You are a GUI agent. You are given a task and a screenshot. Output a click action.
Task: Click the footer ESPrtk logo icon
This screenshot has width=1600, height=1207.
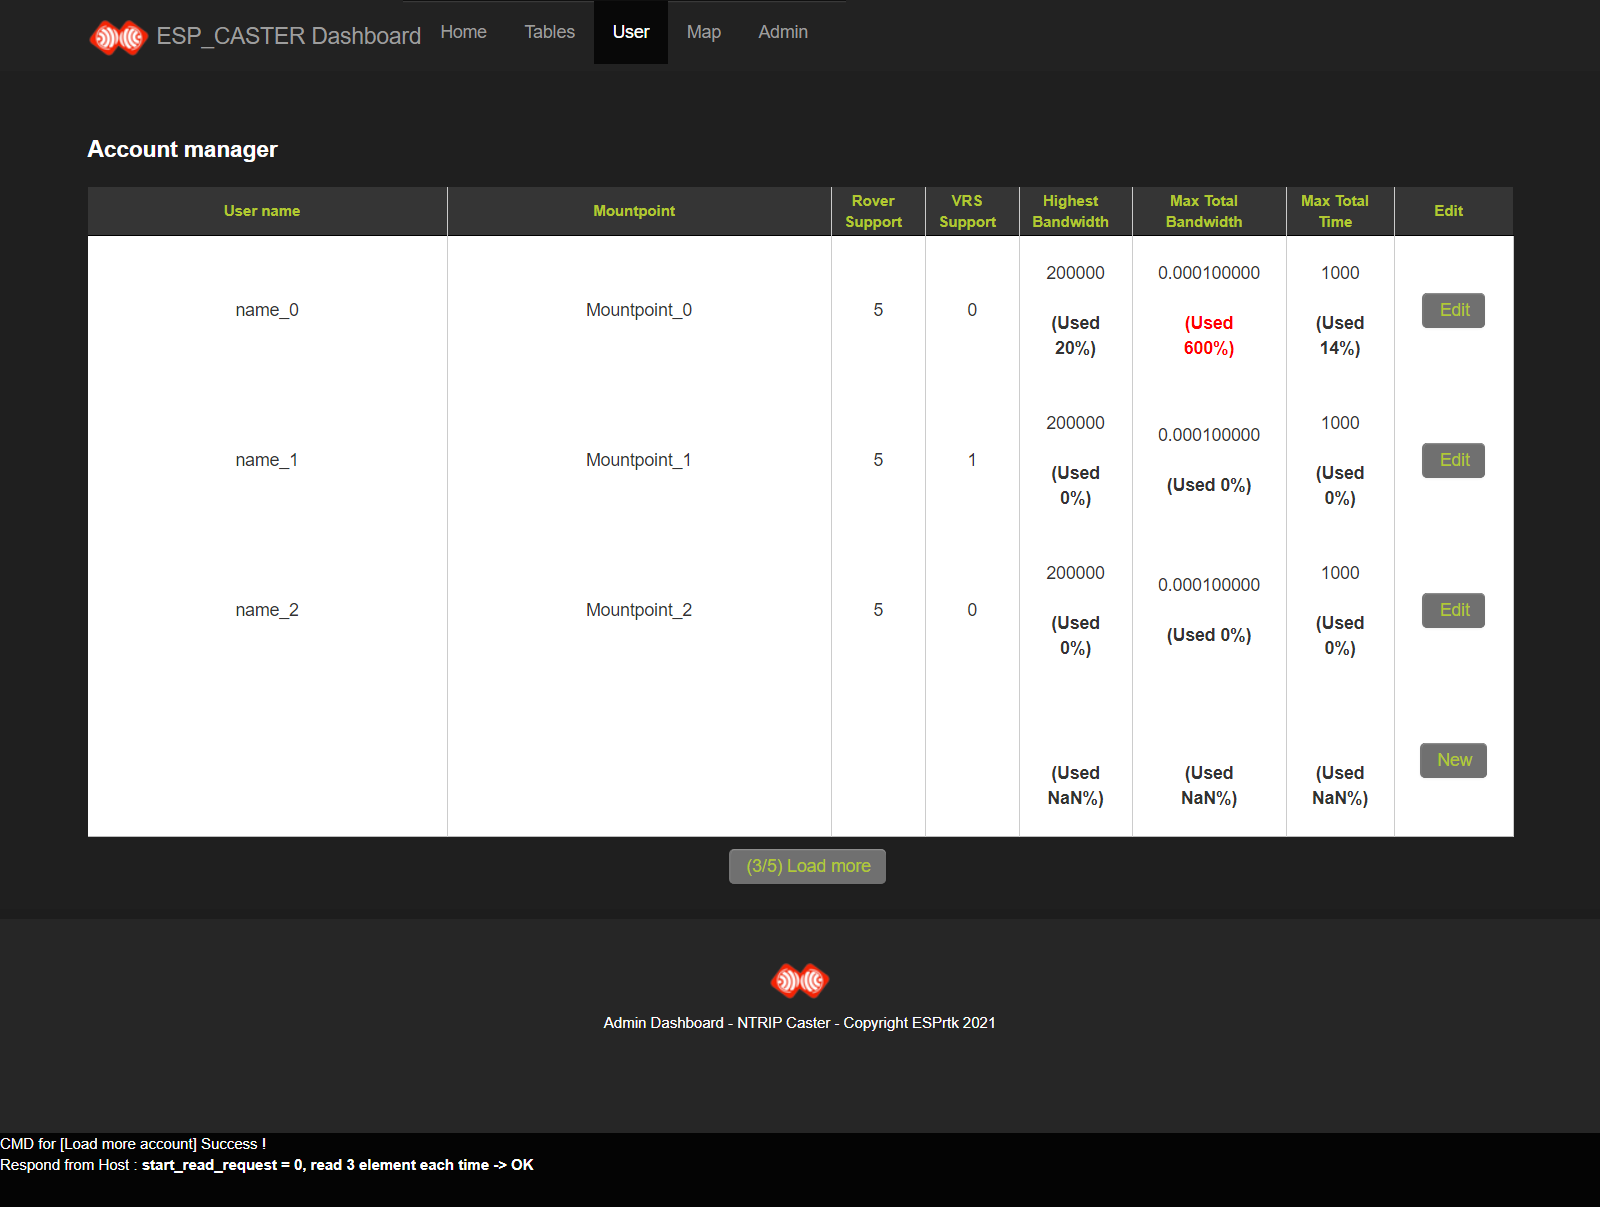pos(800,981)
